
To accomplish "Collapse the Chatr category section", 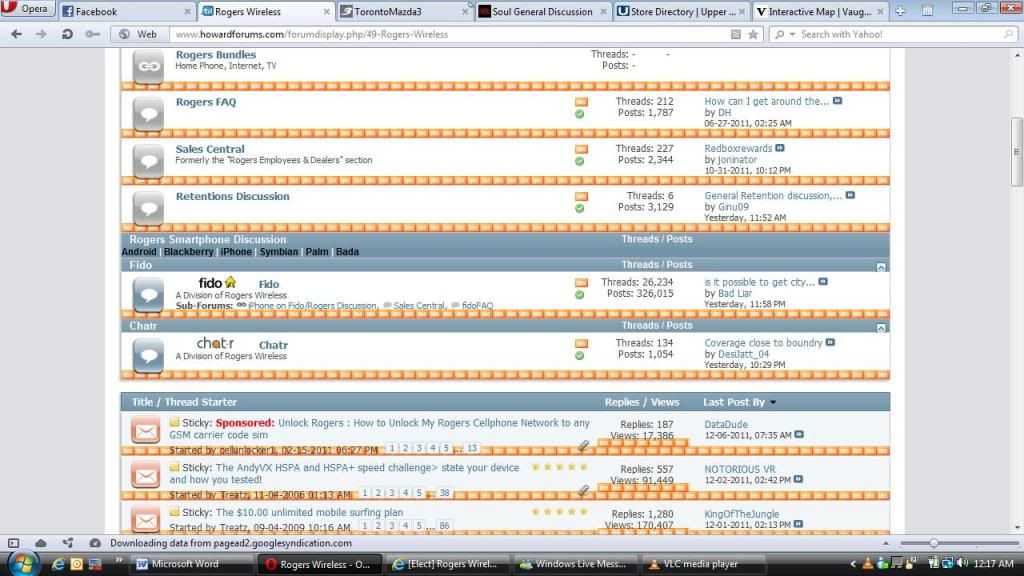I will pyautogui.click(x=881, y=327).
